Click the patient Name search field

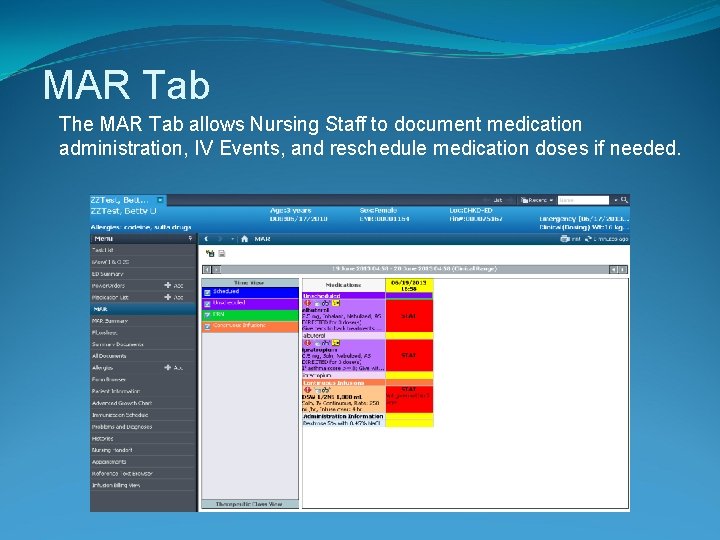tap(583, 200)
